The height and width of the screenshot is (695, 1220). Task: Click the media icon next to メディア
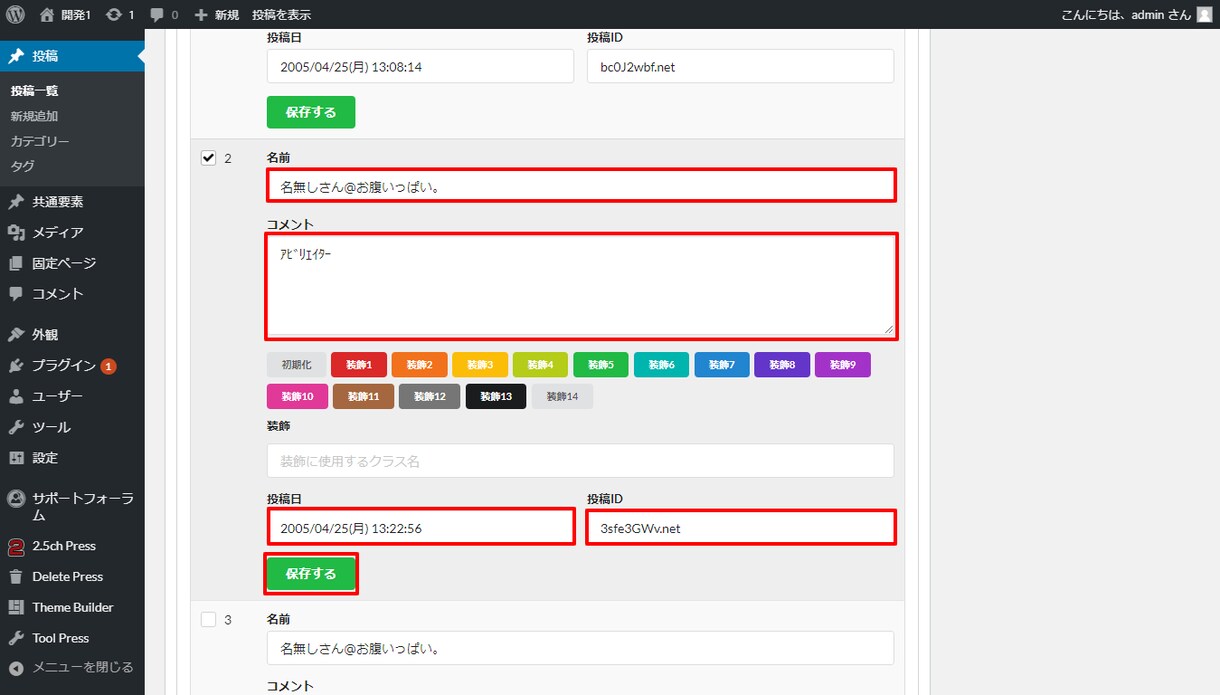click(x=16, y=233)
